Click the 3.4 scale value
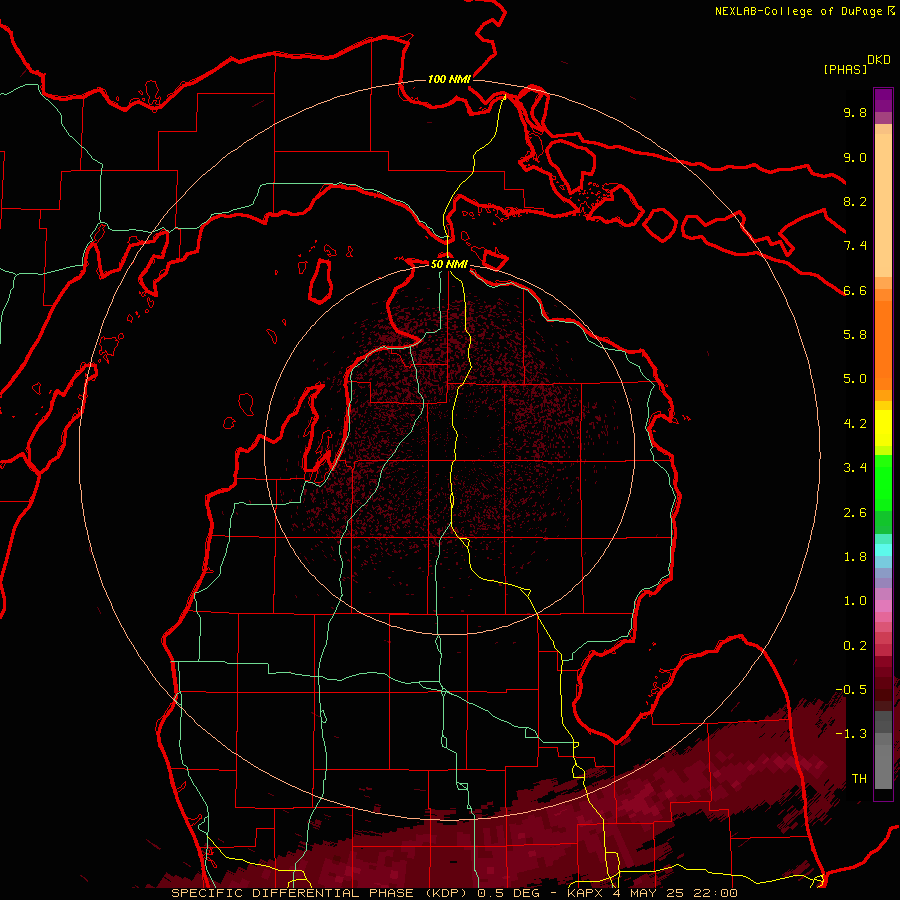This screenshot has height=900, width=900. pyautogui.click(x=855, y=468)
